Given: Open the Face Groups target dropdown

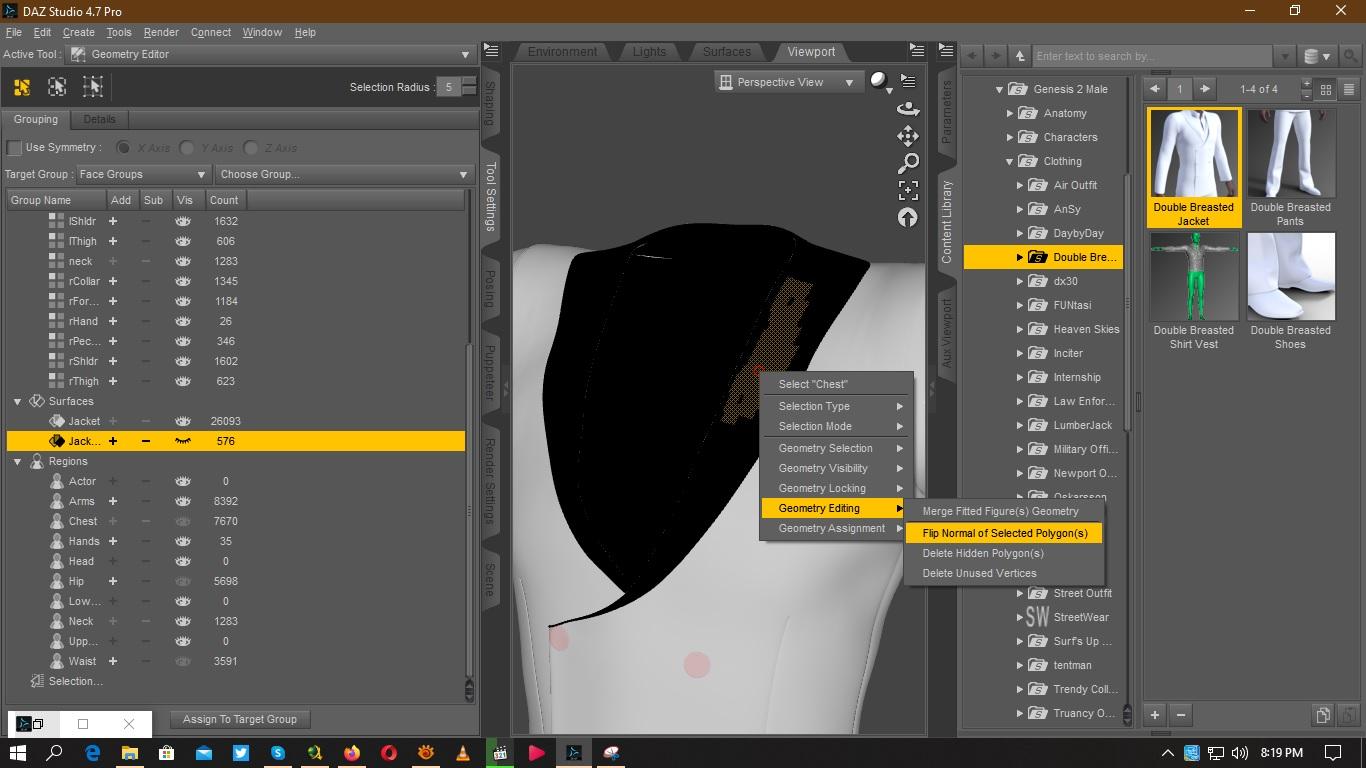Looking at the screenshot, I should (142, 174).
